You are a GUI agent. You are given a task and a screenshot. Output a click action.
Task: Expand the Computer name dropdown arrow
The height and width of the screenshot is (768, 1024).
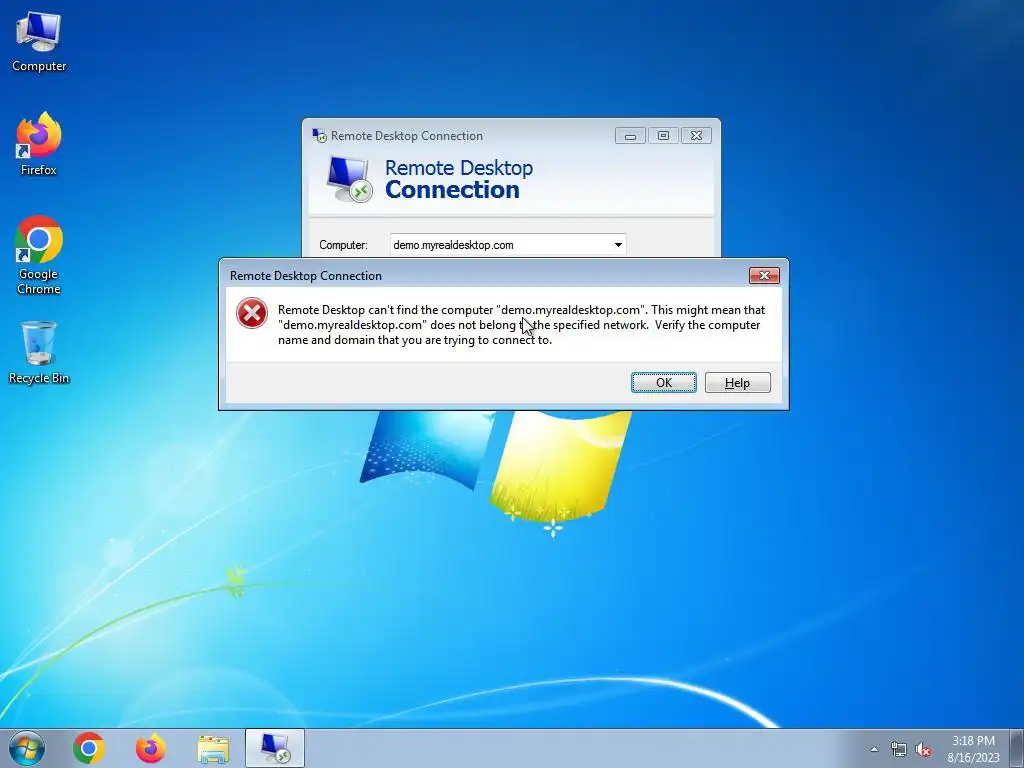[618, 245]
